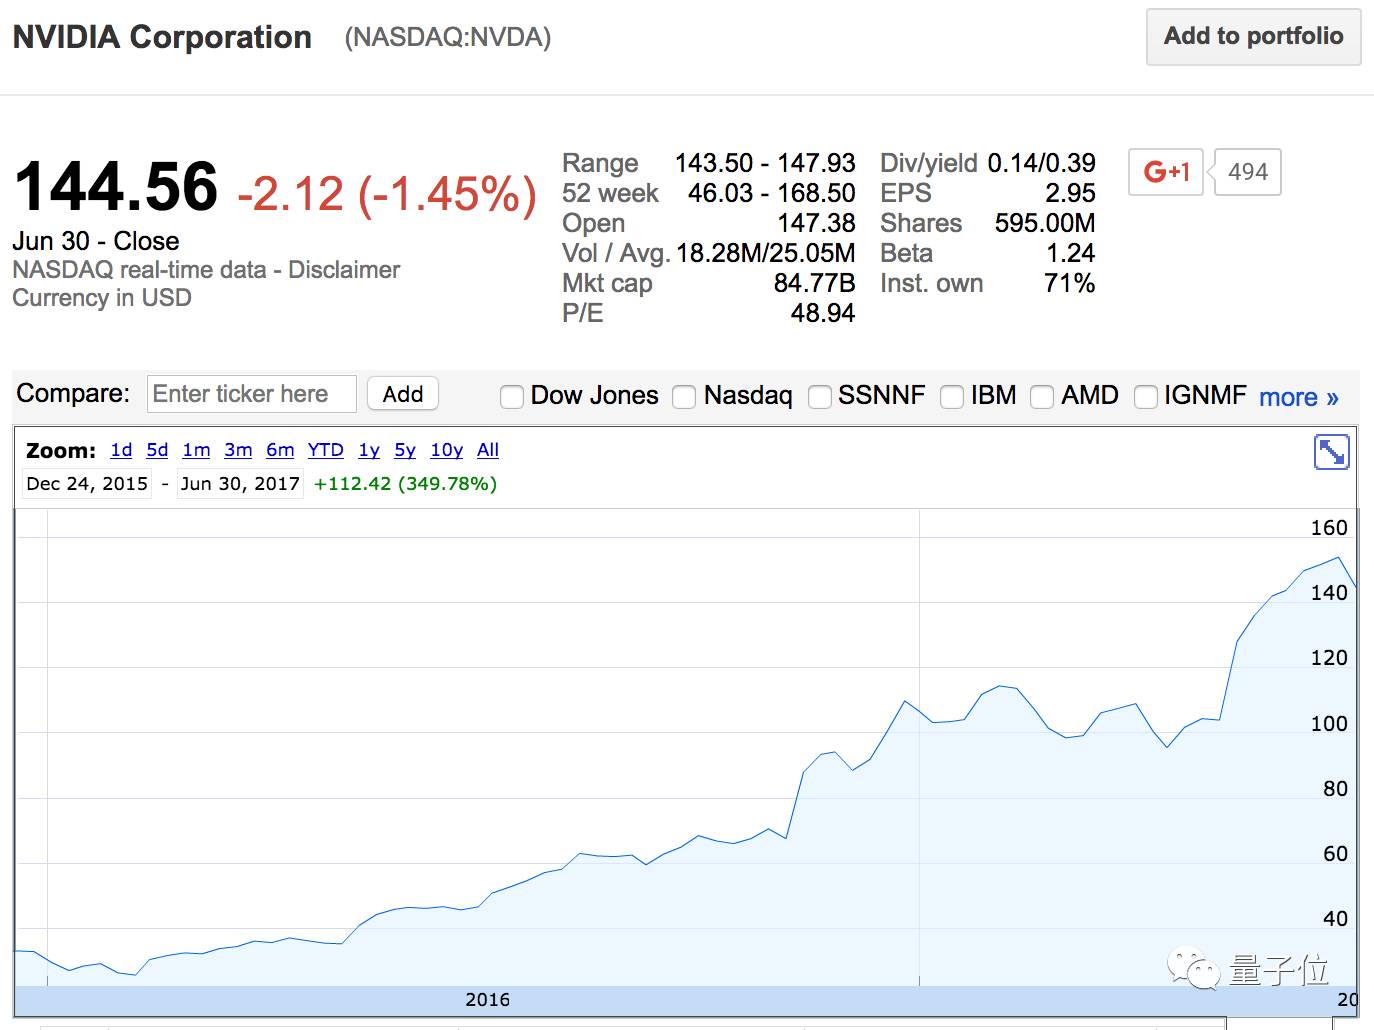
Task: Click the 'Currency in USD' text
Action: coord(102,298)
